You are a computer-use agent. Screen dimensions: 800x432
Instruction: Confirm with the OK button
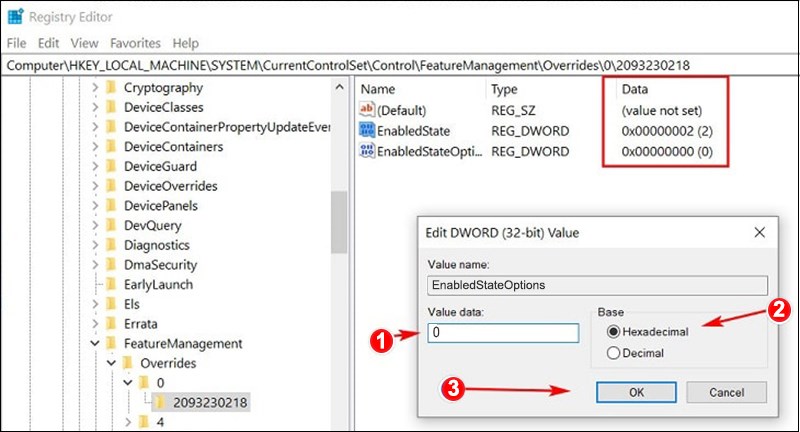click(636, 392)
